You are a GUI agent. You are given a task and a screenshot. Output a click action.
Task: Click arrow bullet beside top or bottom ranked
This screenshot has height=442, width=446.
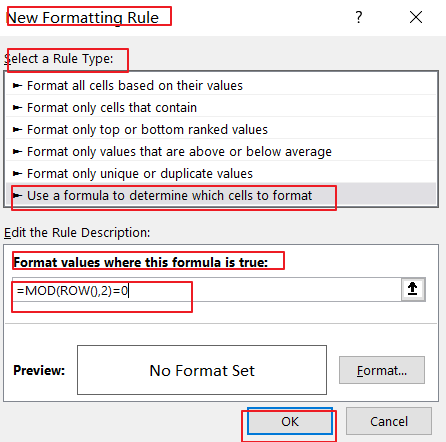pos(17,130)
